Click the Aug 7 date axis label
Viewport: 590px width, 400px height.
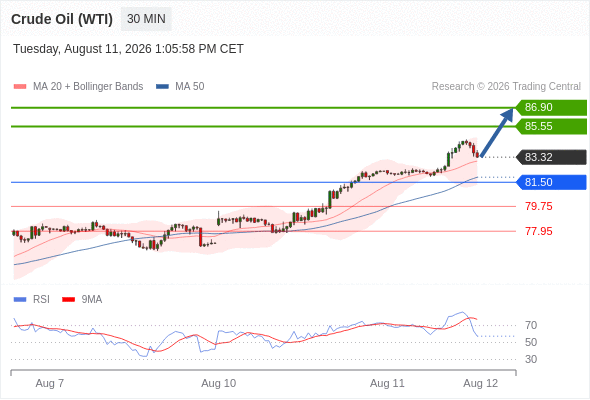[50, 383]
